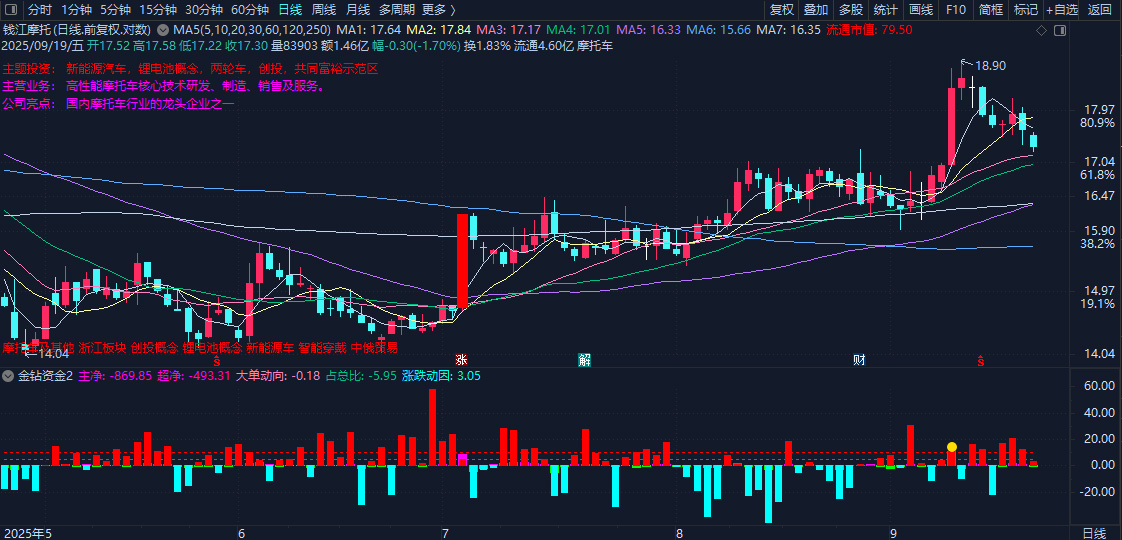Select the 30分钟 period tab

(x=203, y=10)
